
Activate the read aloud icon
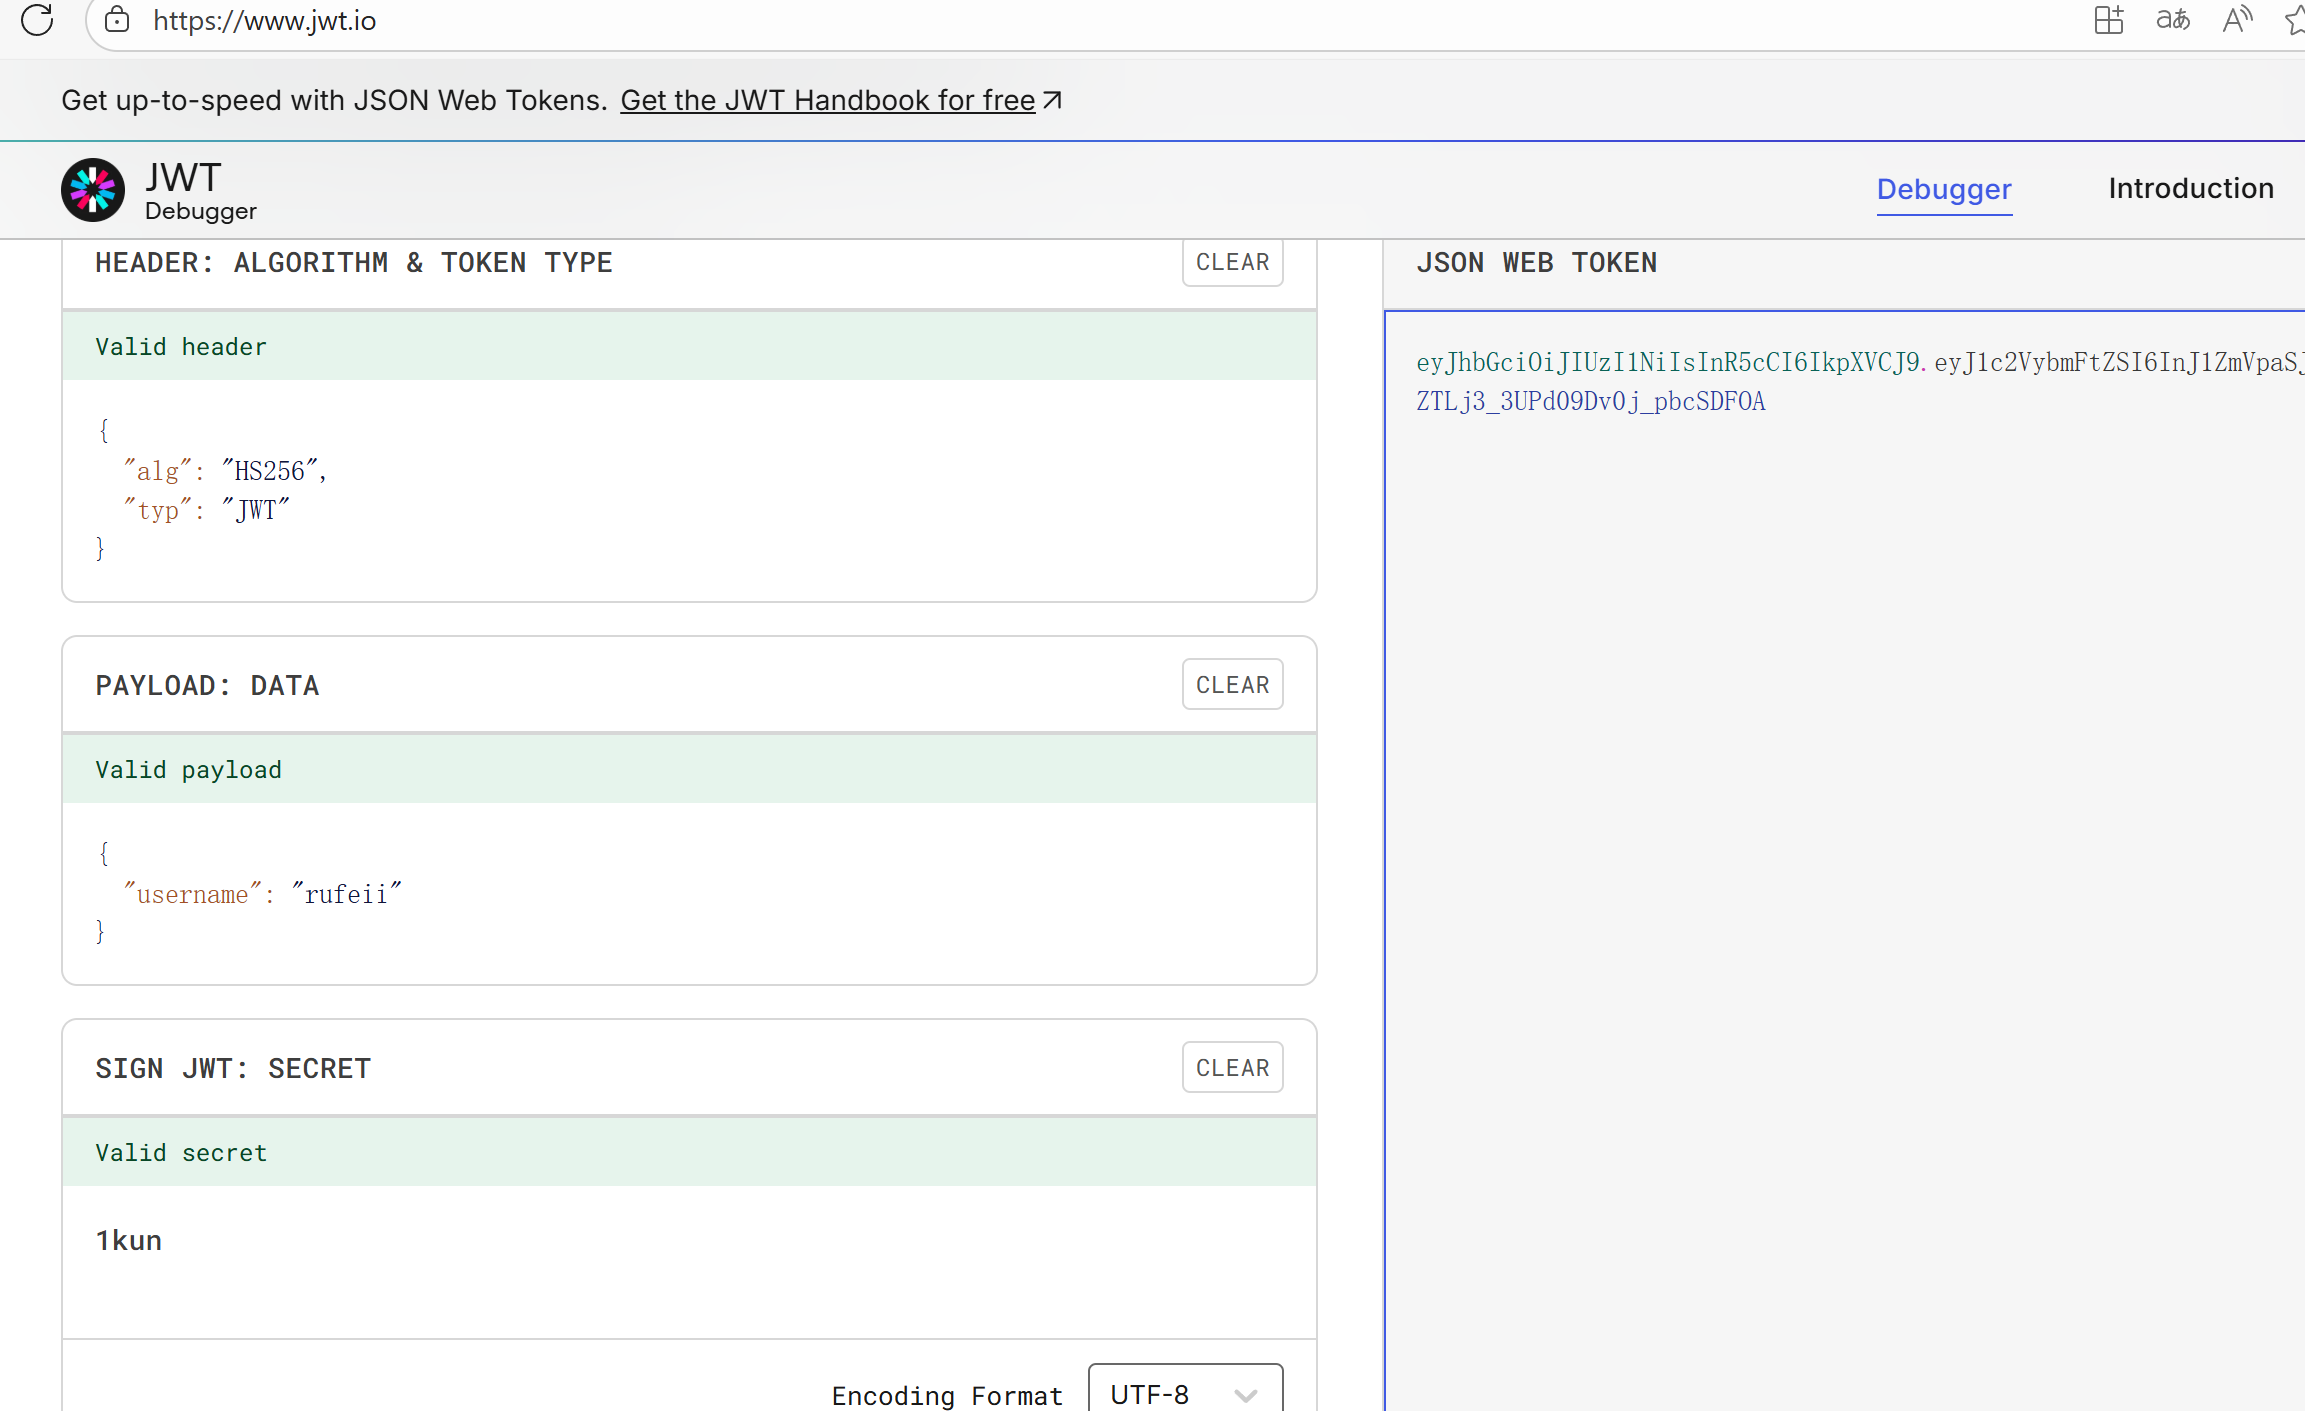(x=2238, y=20)
